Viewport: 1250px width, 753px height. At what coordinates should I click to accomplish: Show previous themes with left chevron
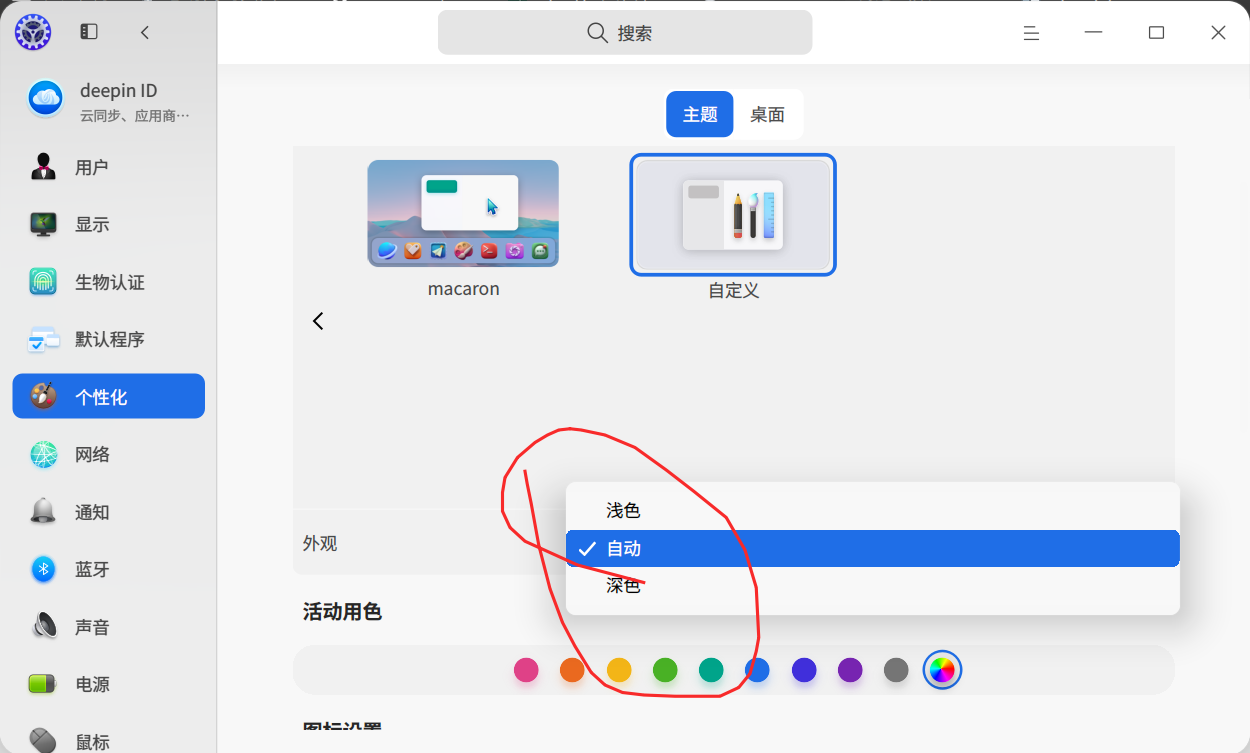pos(318,321)
